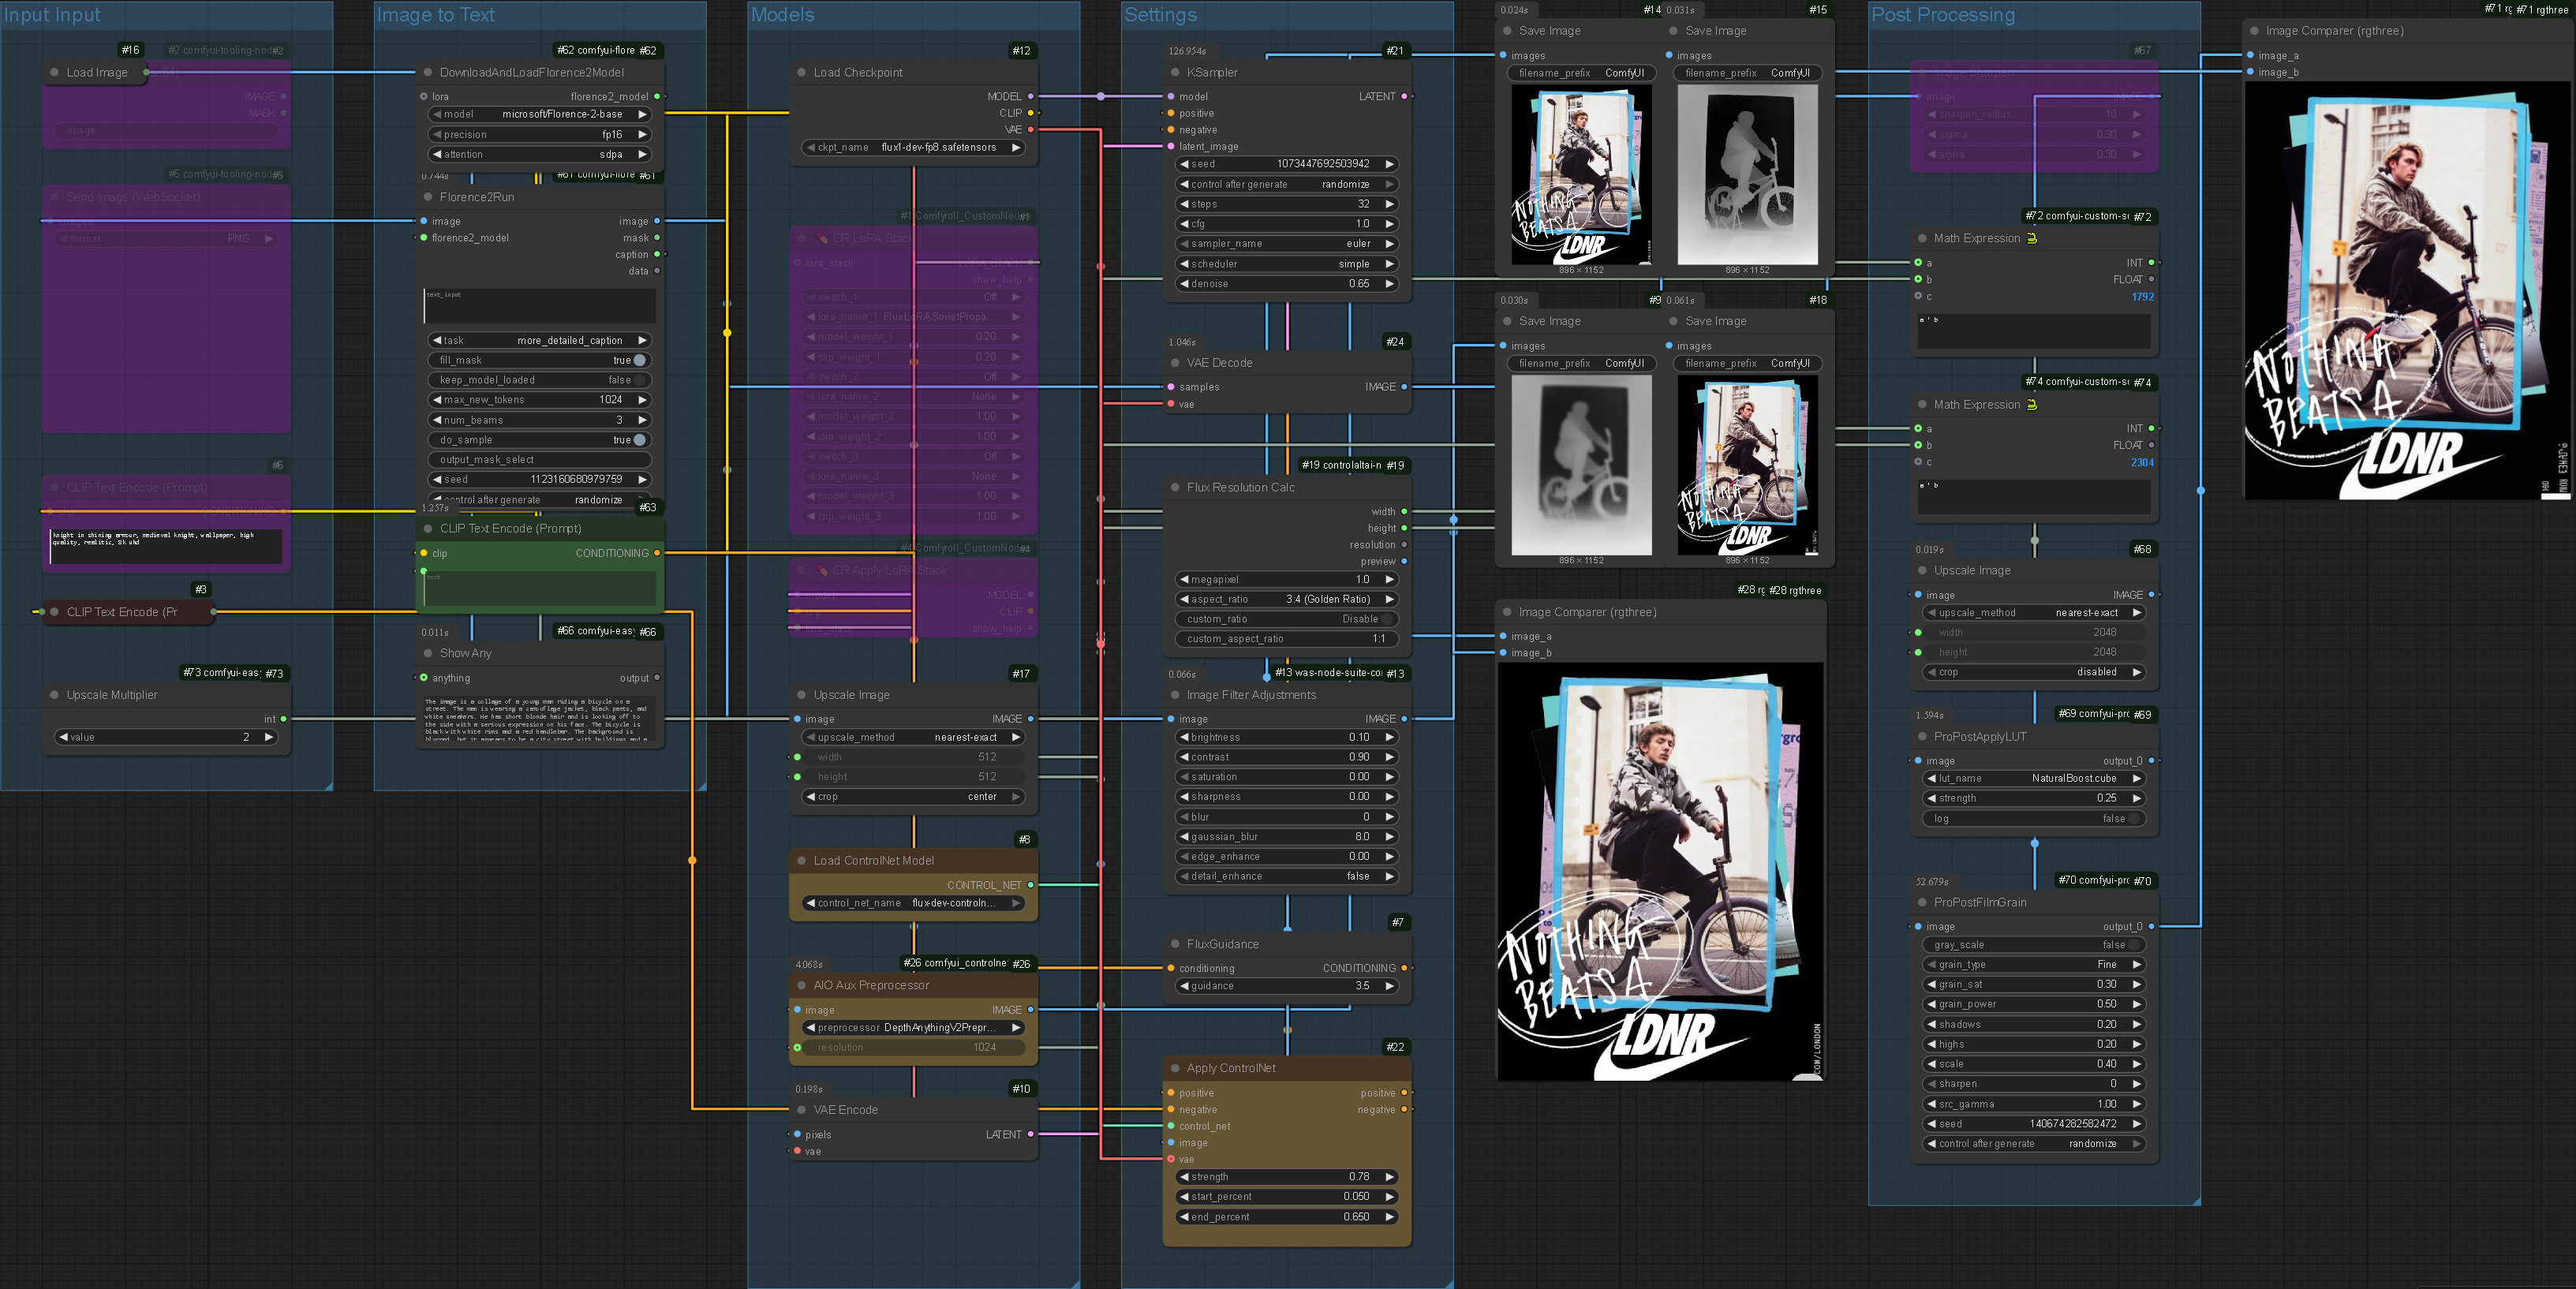Open grain_type dropdown showing Fine
The width and height of the screenshot is (2576, 1289).
2034,965
